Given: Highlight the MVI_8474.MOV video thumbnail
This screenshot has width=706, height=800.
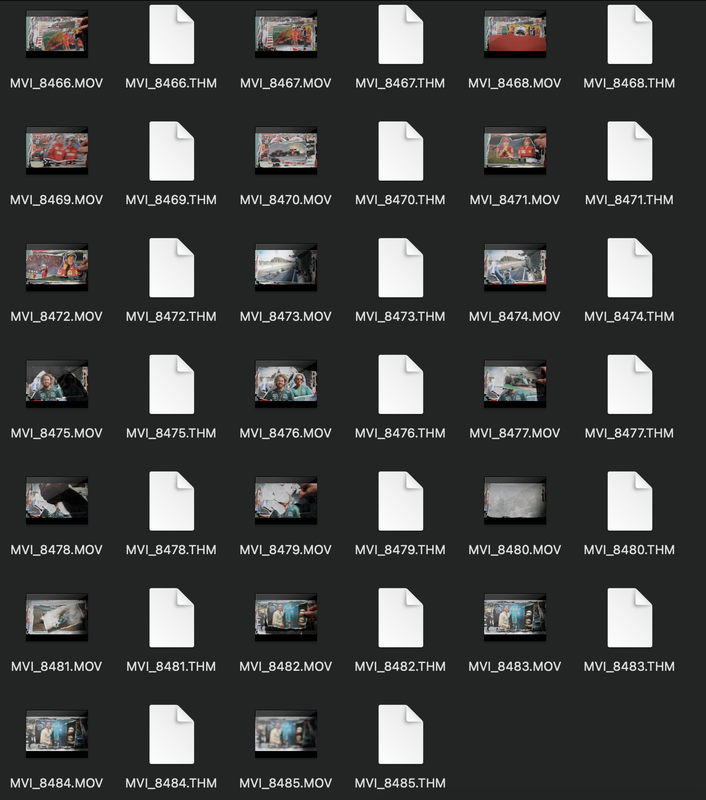Looking at the screenshot, I should coord(515,267).
